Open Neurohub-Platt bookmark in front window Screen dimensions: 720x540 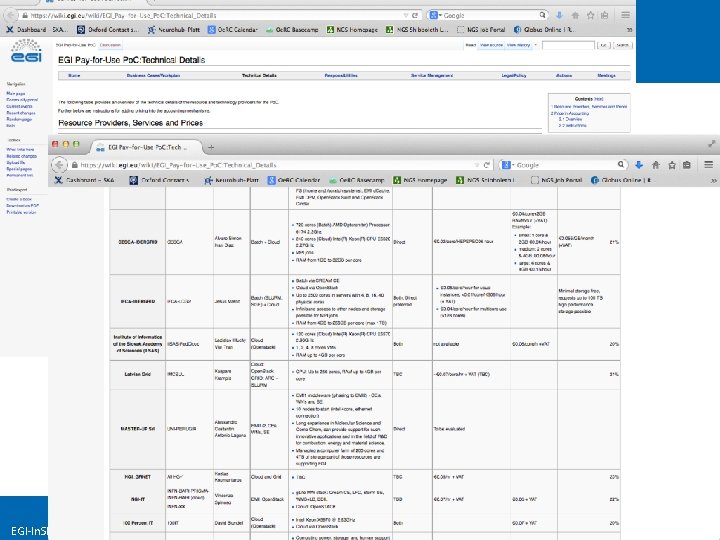[231, 180]
